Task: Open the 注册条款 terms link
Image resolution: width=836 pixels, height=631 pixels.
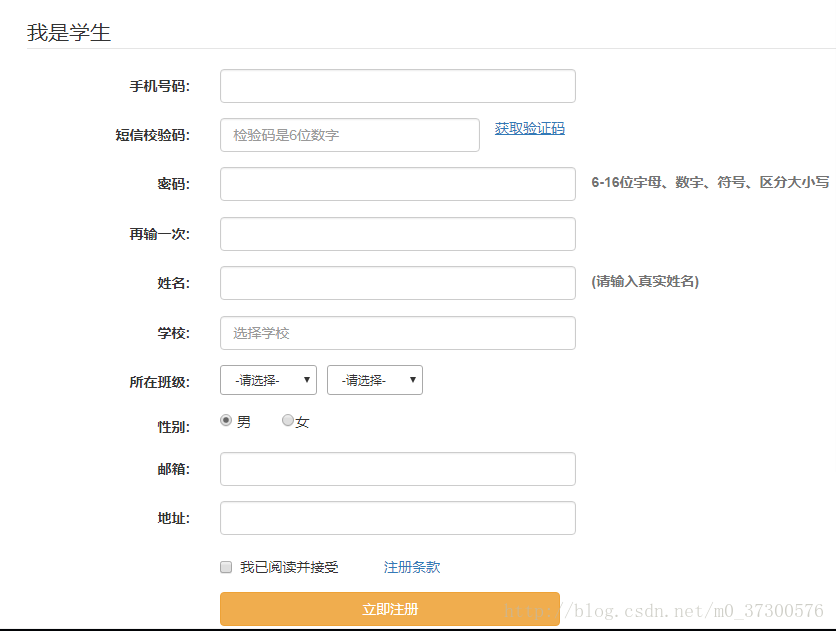Action: tap(411, 566)
